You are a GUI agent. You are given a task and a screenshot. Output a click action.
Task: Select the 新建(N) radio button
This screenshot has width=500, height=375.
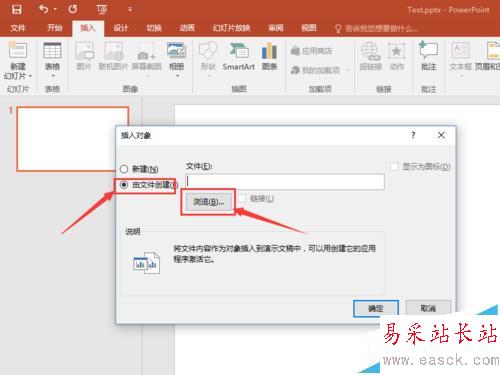click(x=124, y=169)
